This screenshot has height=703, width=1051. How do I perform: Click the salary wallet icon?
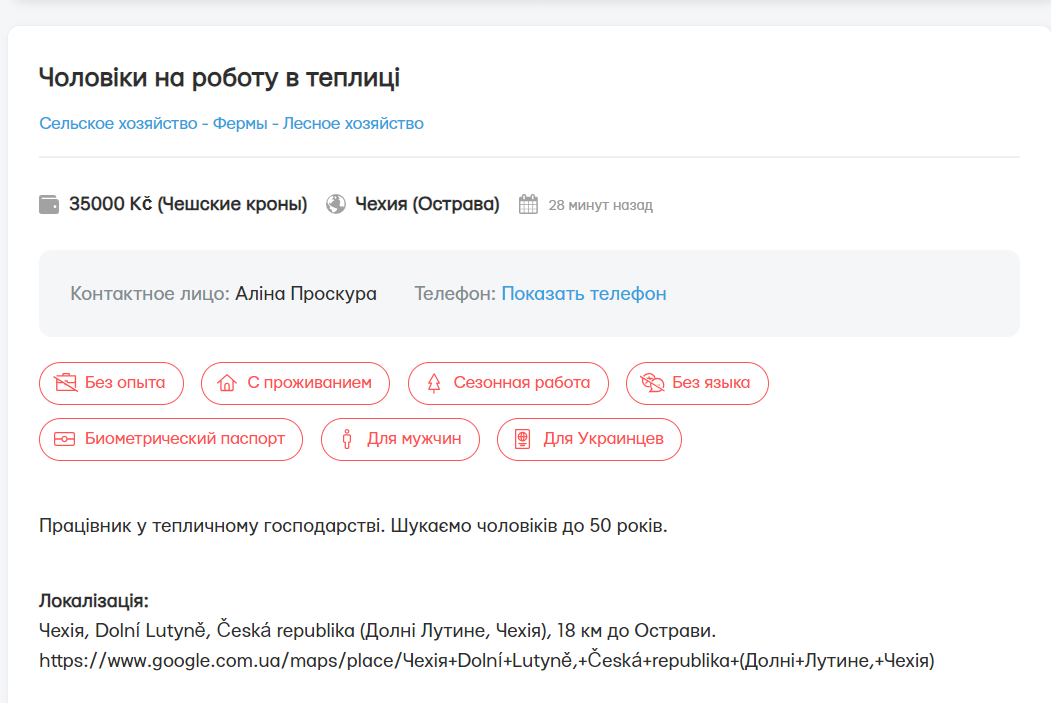(x=50, y=203)
